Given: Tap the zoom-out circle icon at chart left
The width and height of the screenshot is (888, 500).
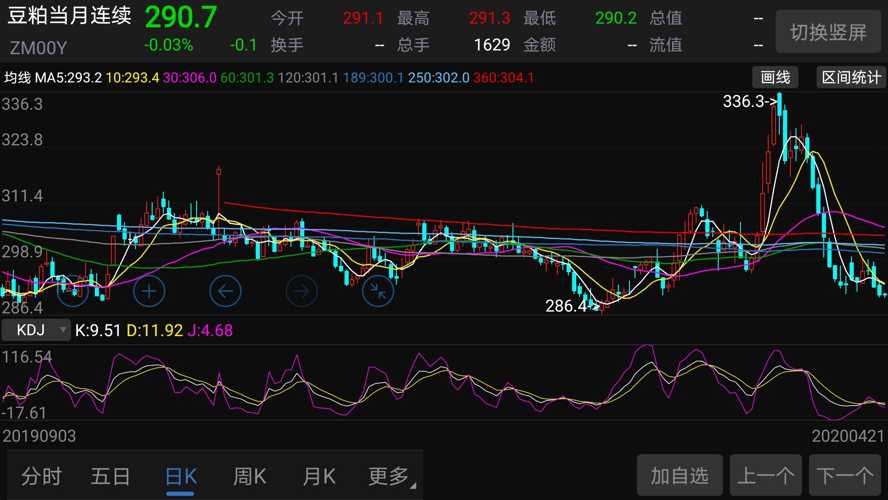Looking at the screenshot, I should [72, 291].
